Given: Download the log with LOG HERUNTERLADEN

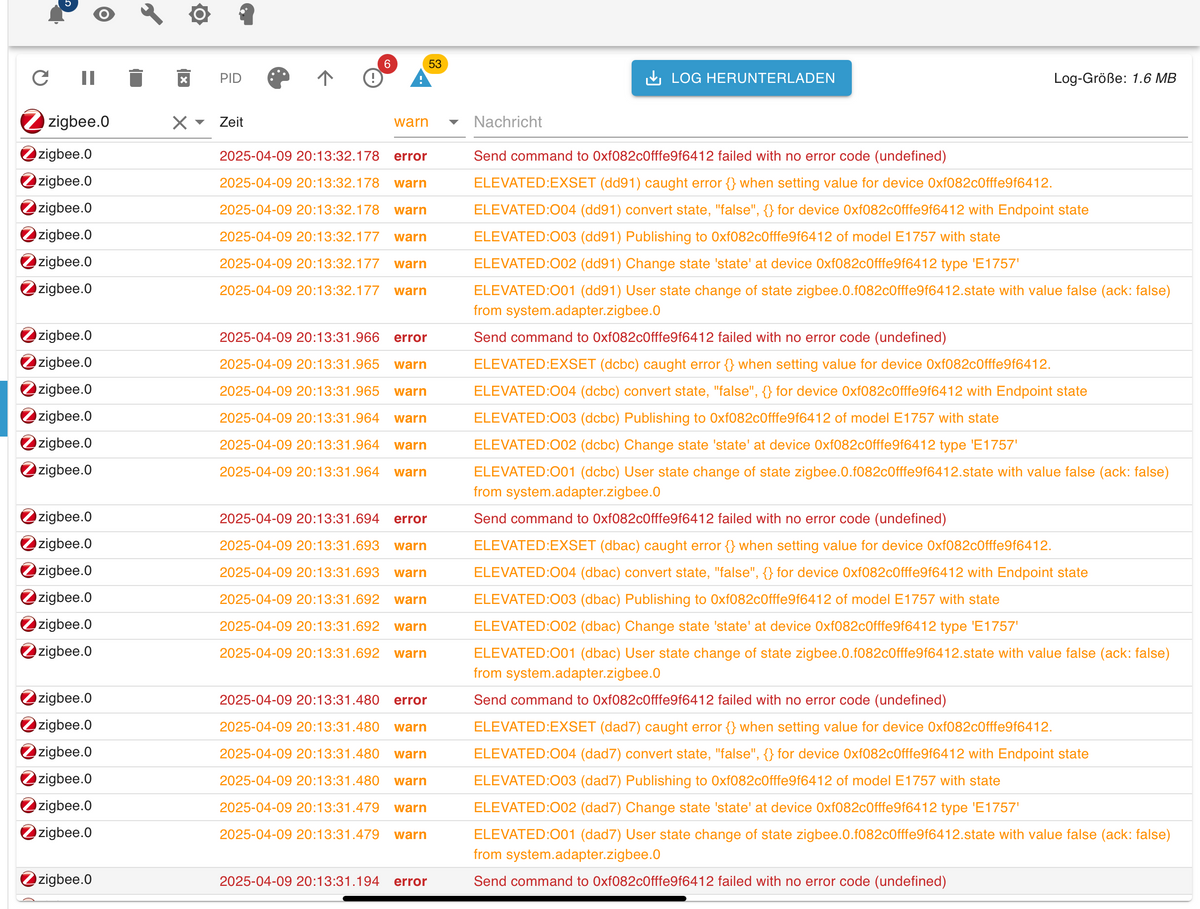Looking at the screenshot, I should coord(741,78).
